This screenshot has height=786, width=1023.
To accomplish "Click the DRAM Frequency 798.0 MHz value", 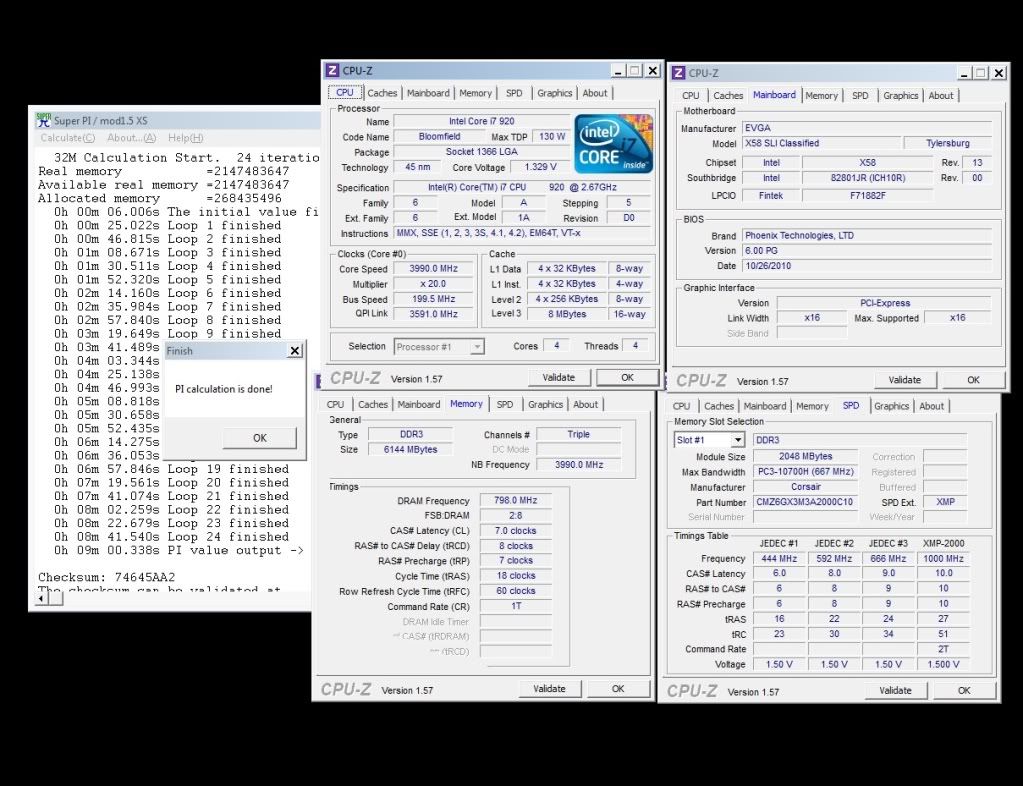I will tap(515, 501).
